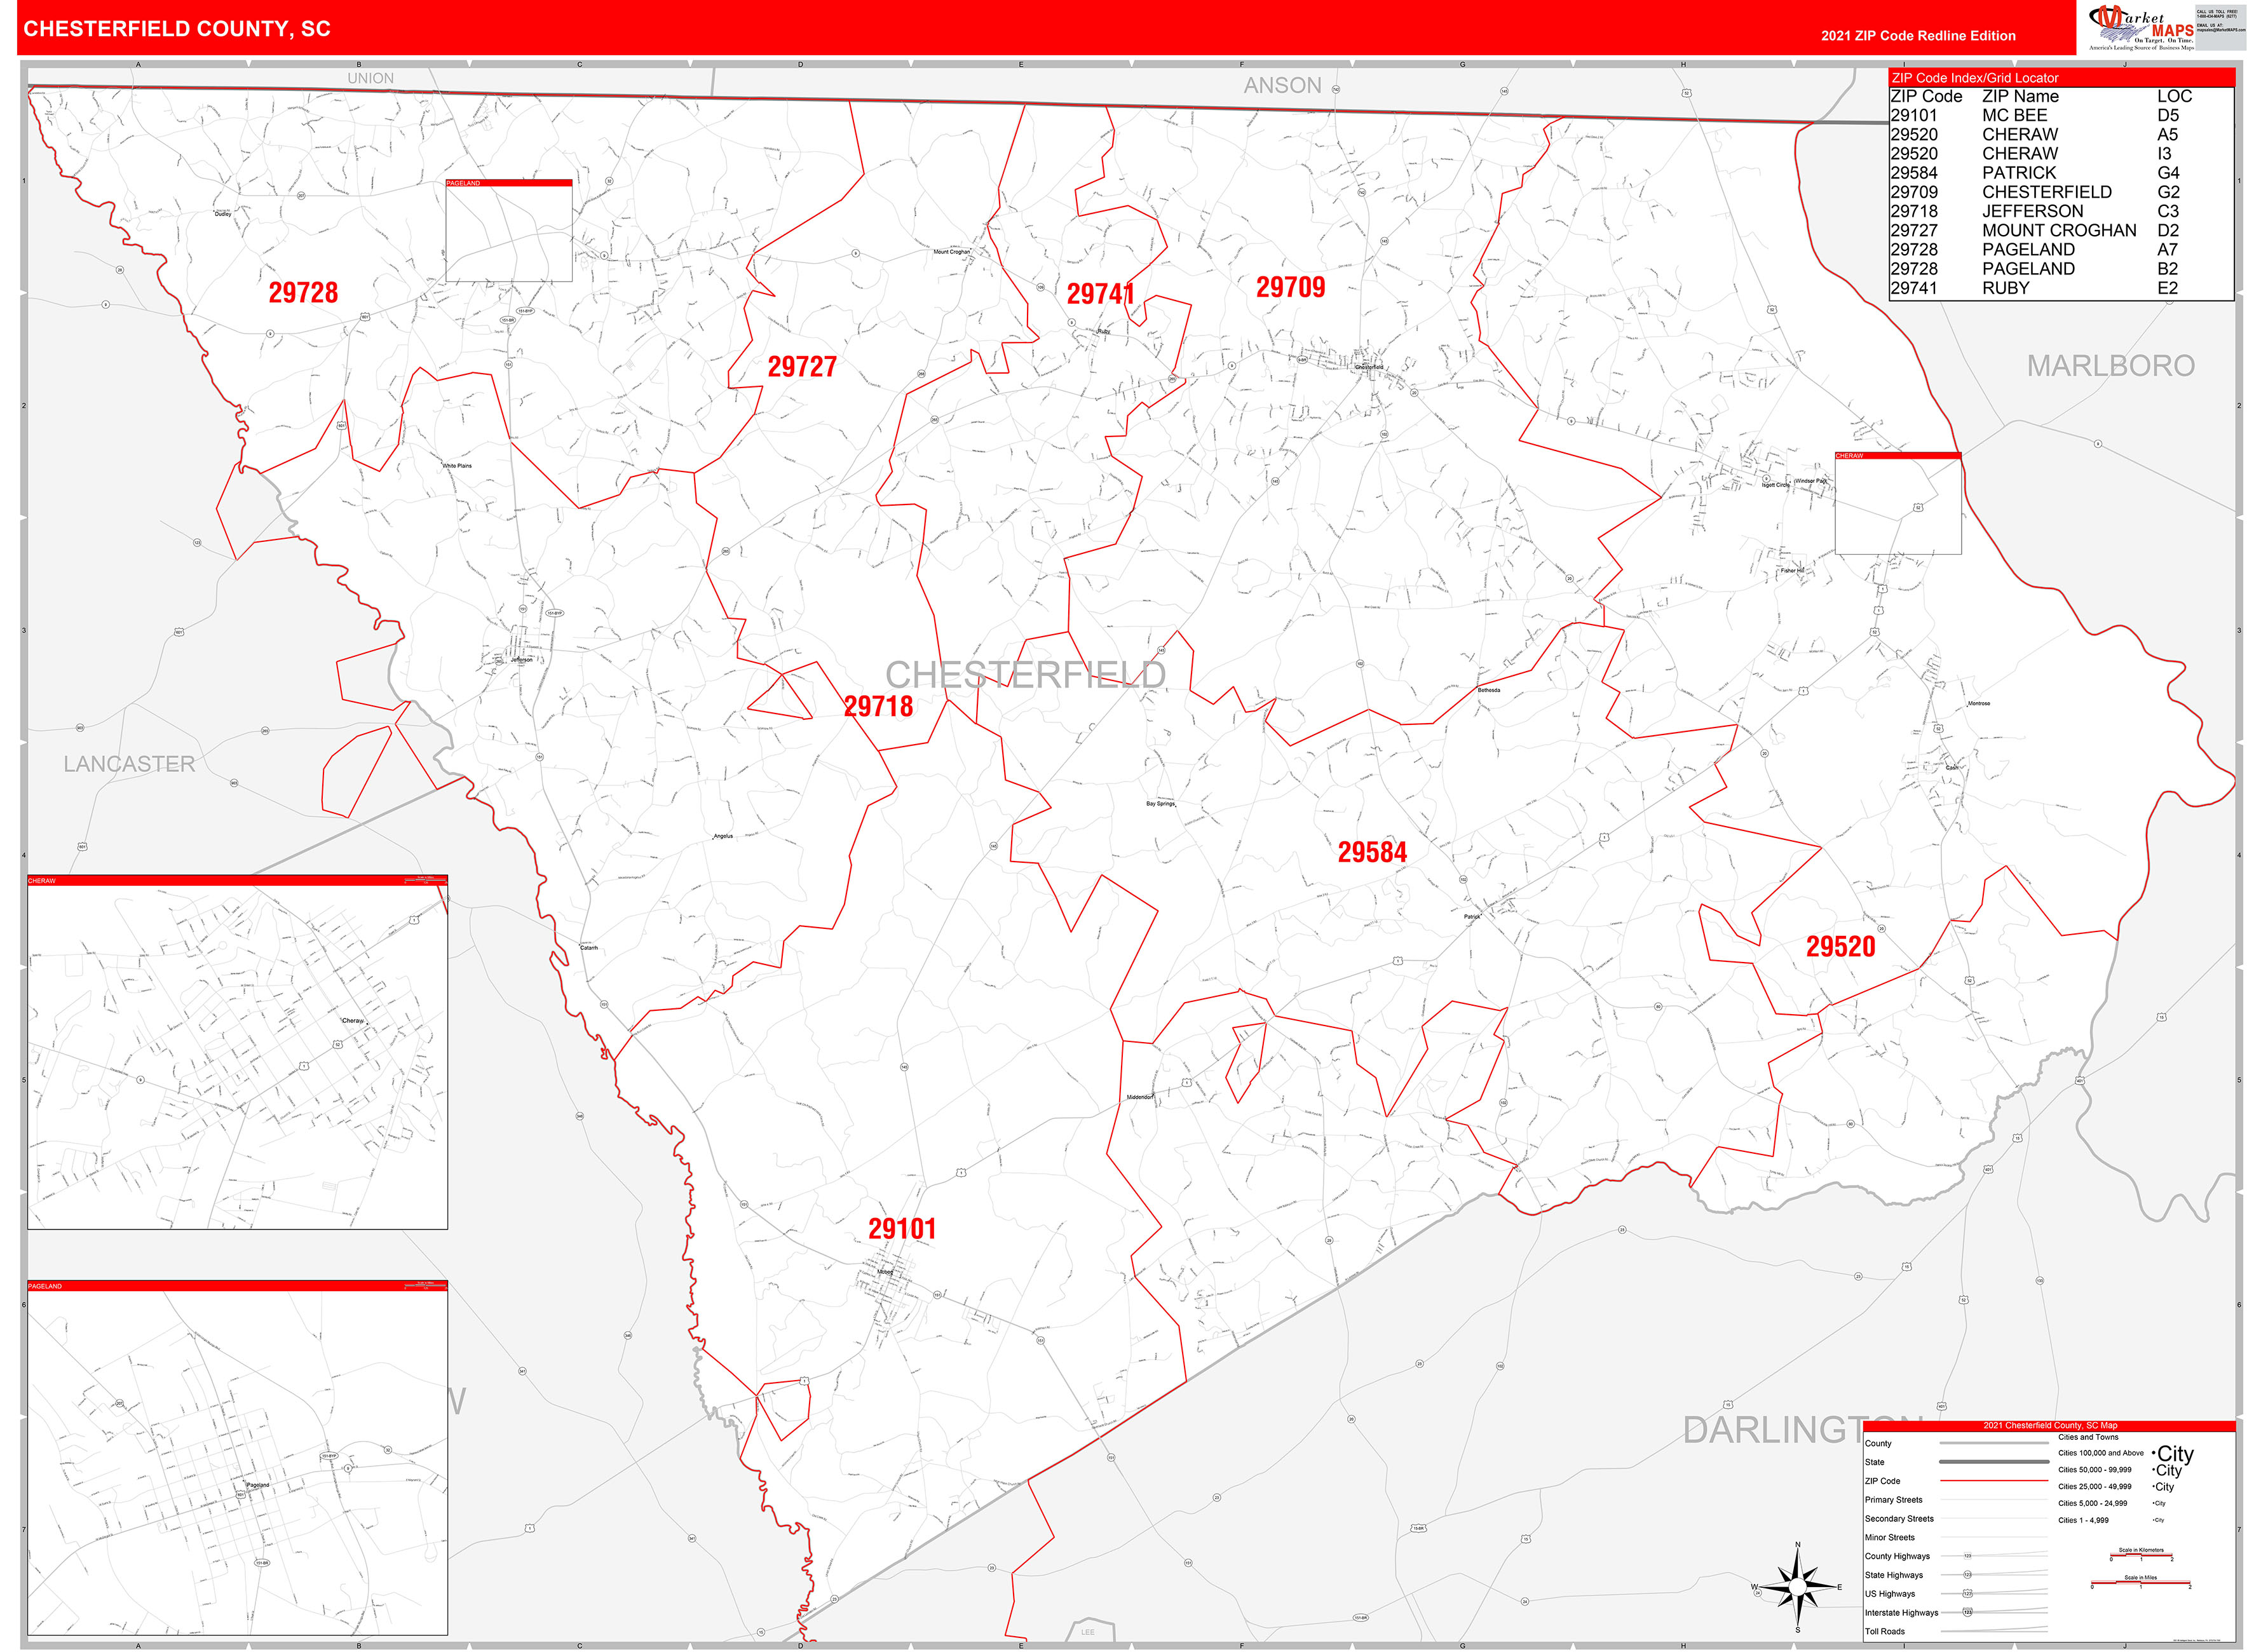Click the Scale in Miles bar
Viewport: 2254px width, 1652px height.
2140,1583
